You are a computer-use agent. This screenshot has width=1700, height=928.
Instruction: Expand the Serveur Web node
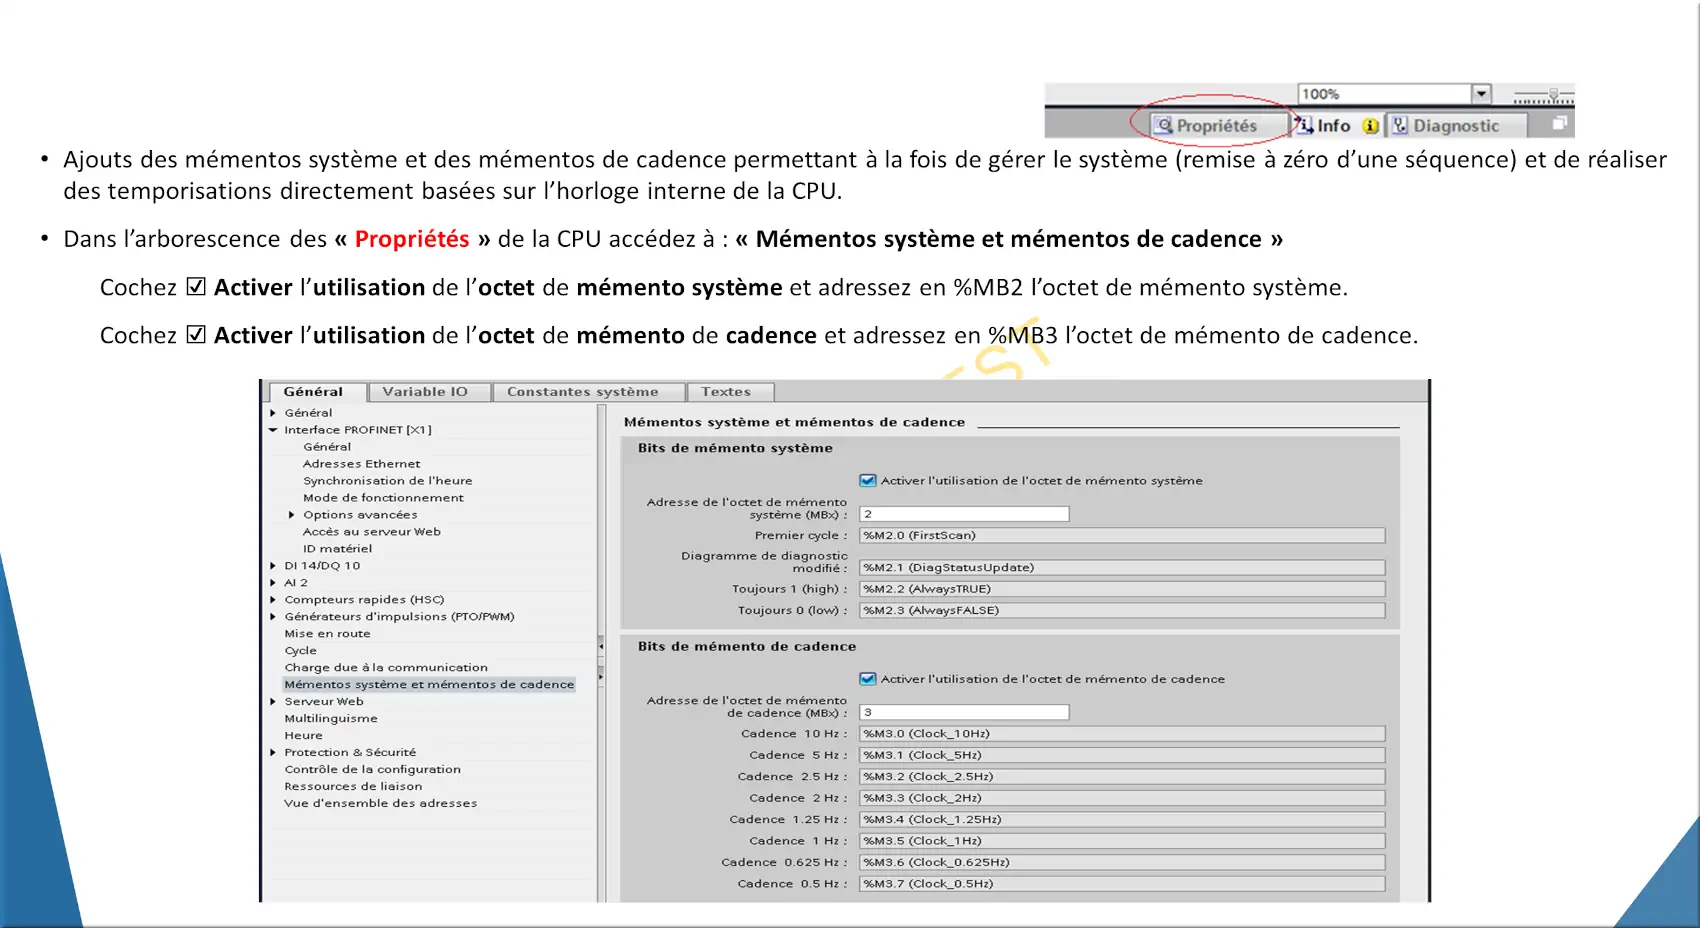273,702
